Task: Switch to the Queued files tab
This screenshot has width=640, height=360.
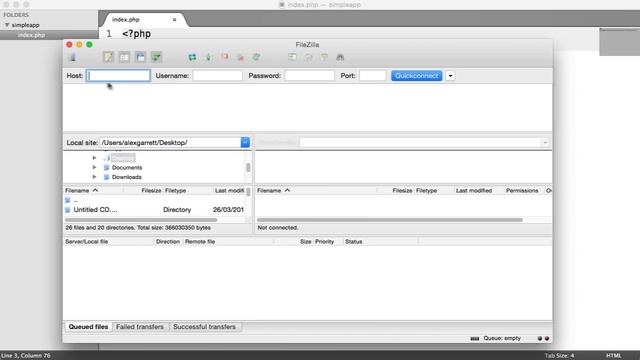Action: [88, 327]
